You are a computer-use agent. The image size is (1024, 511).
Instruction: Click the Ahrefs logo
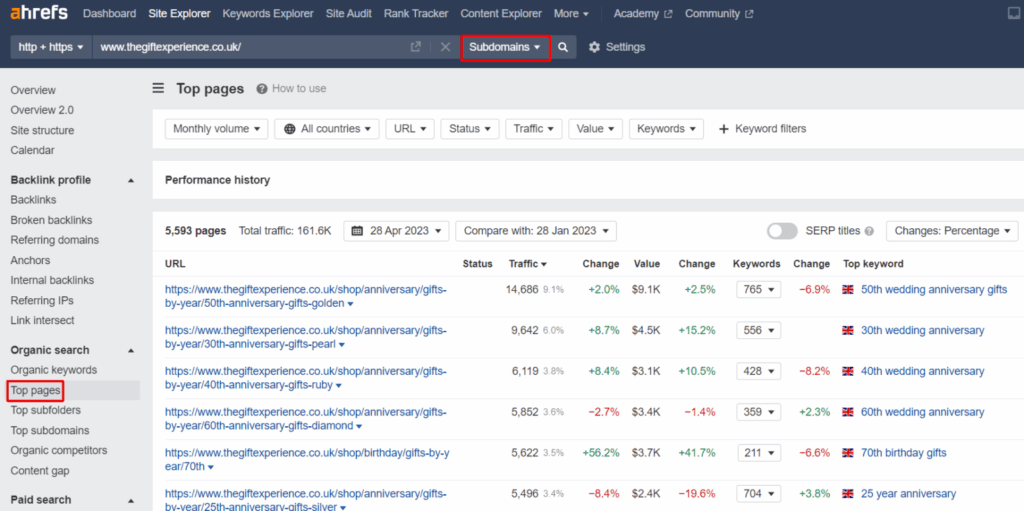pos(39,12)
